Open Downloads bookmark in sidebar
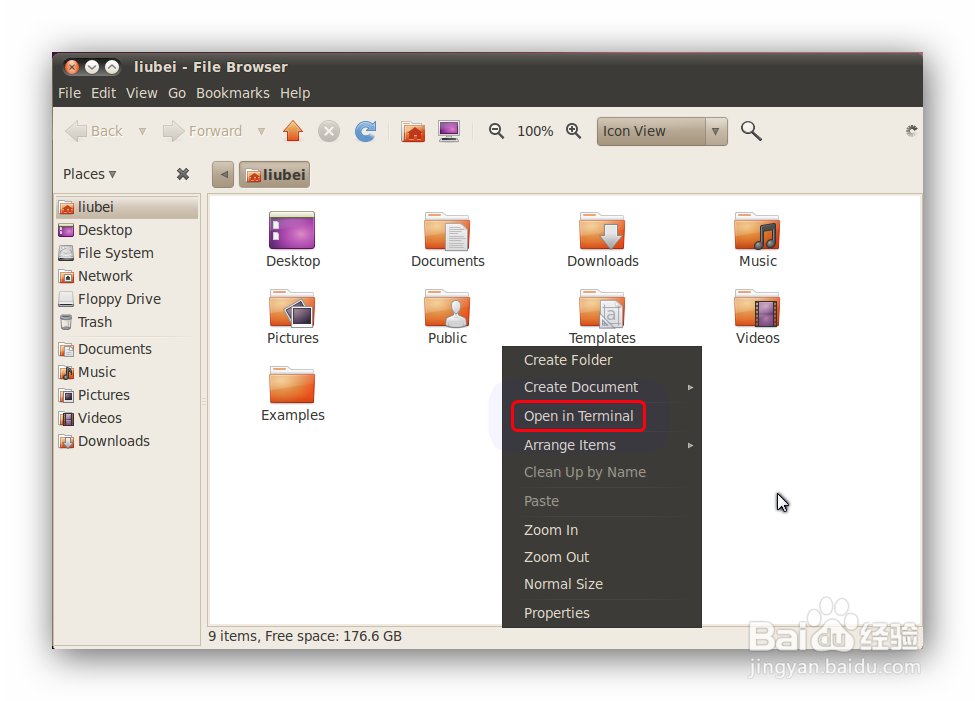This screenshot has width=975, height=701. click(x=127, y=441)
